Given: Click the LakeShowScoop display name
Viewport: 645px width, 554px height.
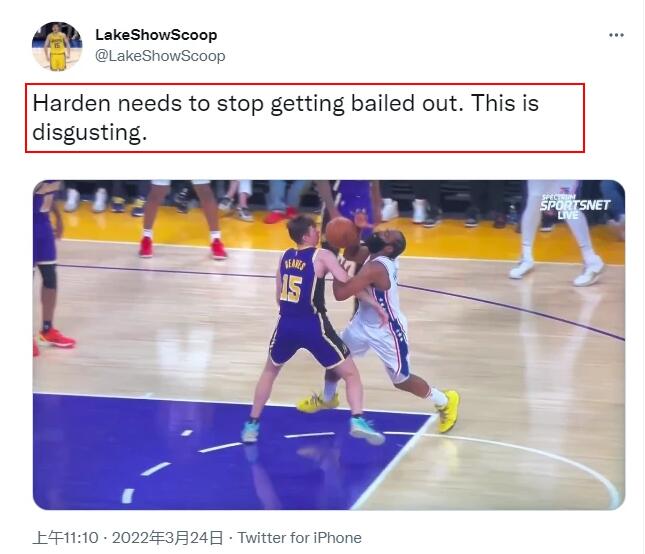Looking at the screenshot, I should click(156, 35).
